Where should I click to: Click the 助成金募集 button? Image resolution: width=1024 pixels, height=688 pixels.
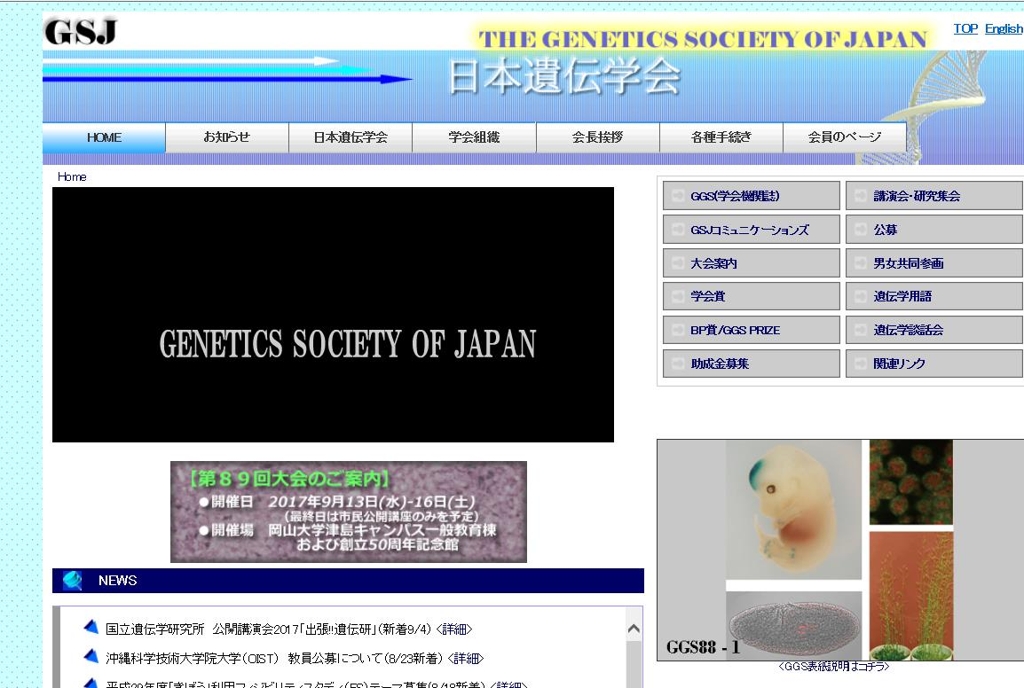click(x=751, y=364)
